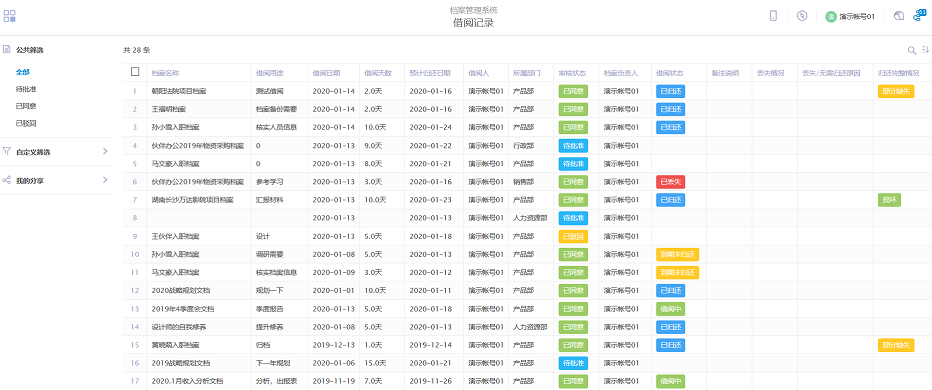Click the search magnifier icon above table
Screen dimensions: 932x390
[x=911, y=51]
